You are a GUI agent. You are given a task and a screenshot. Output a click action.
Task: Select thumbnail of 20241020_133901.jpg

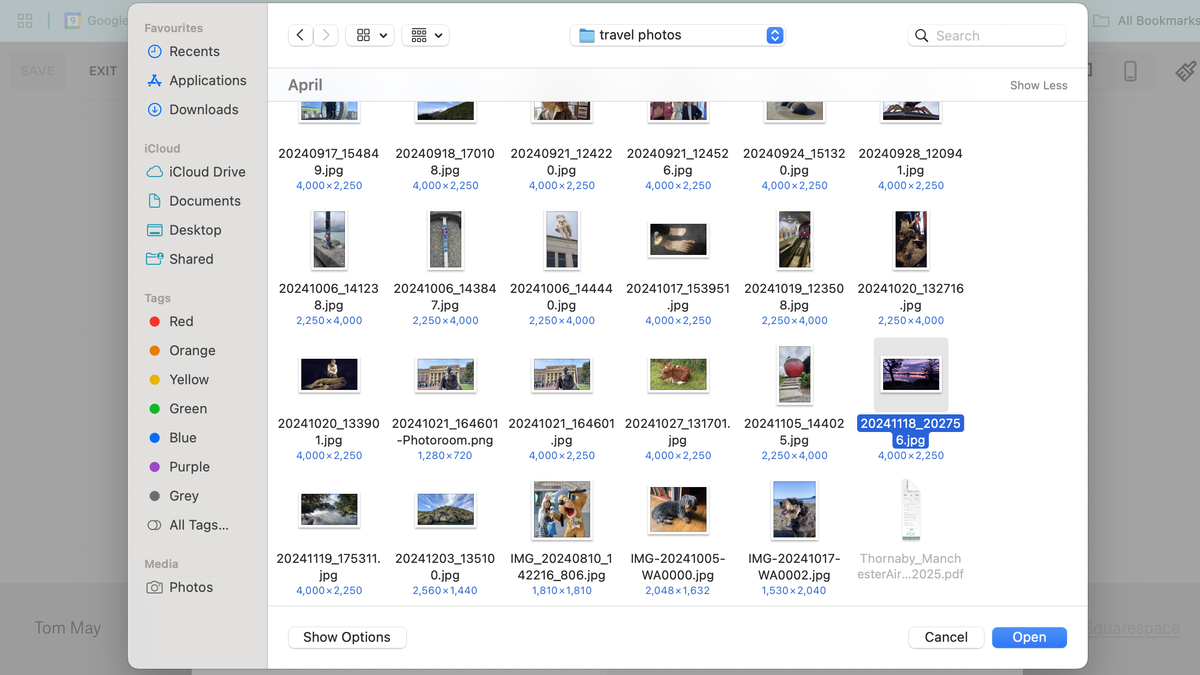(329, 375)
